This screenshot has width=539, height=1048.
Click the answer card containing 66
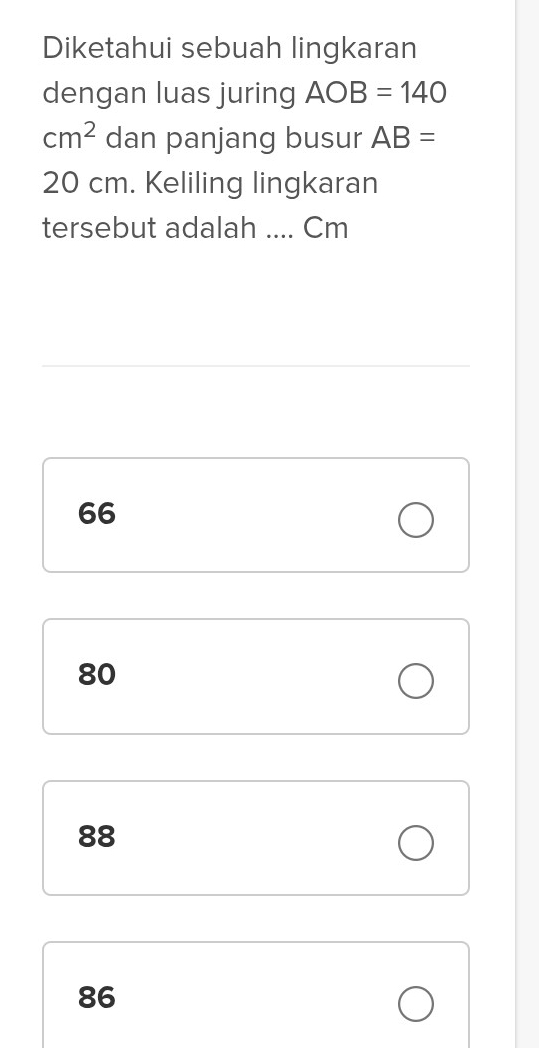pos(256,515)
